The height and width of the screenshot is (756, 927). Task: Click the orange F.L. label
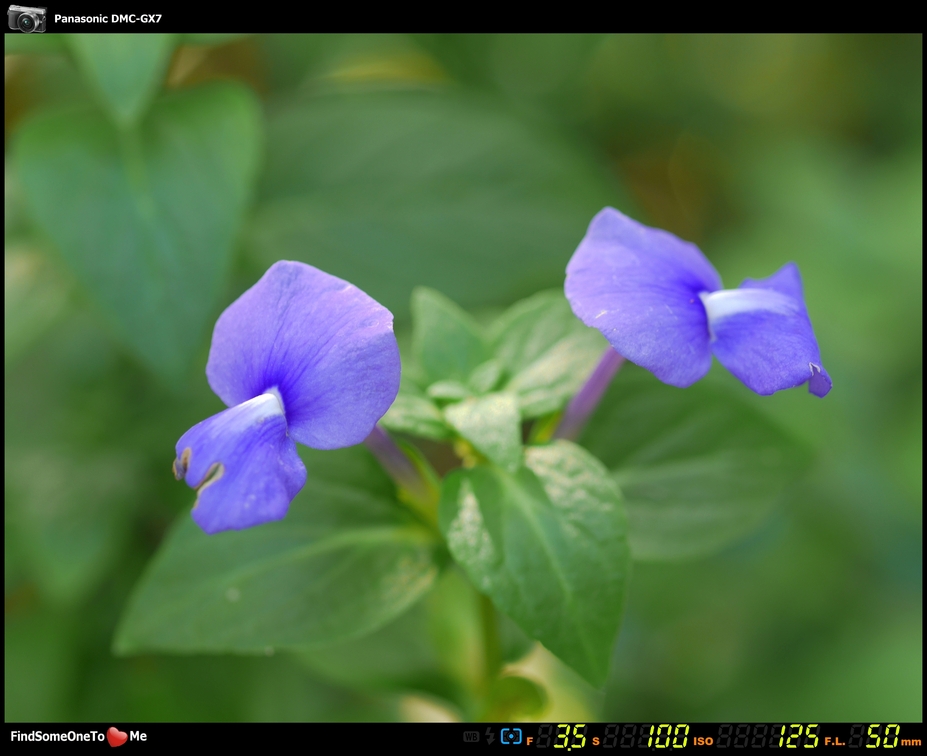pyautogui.click(x=835, y=741)
